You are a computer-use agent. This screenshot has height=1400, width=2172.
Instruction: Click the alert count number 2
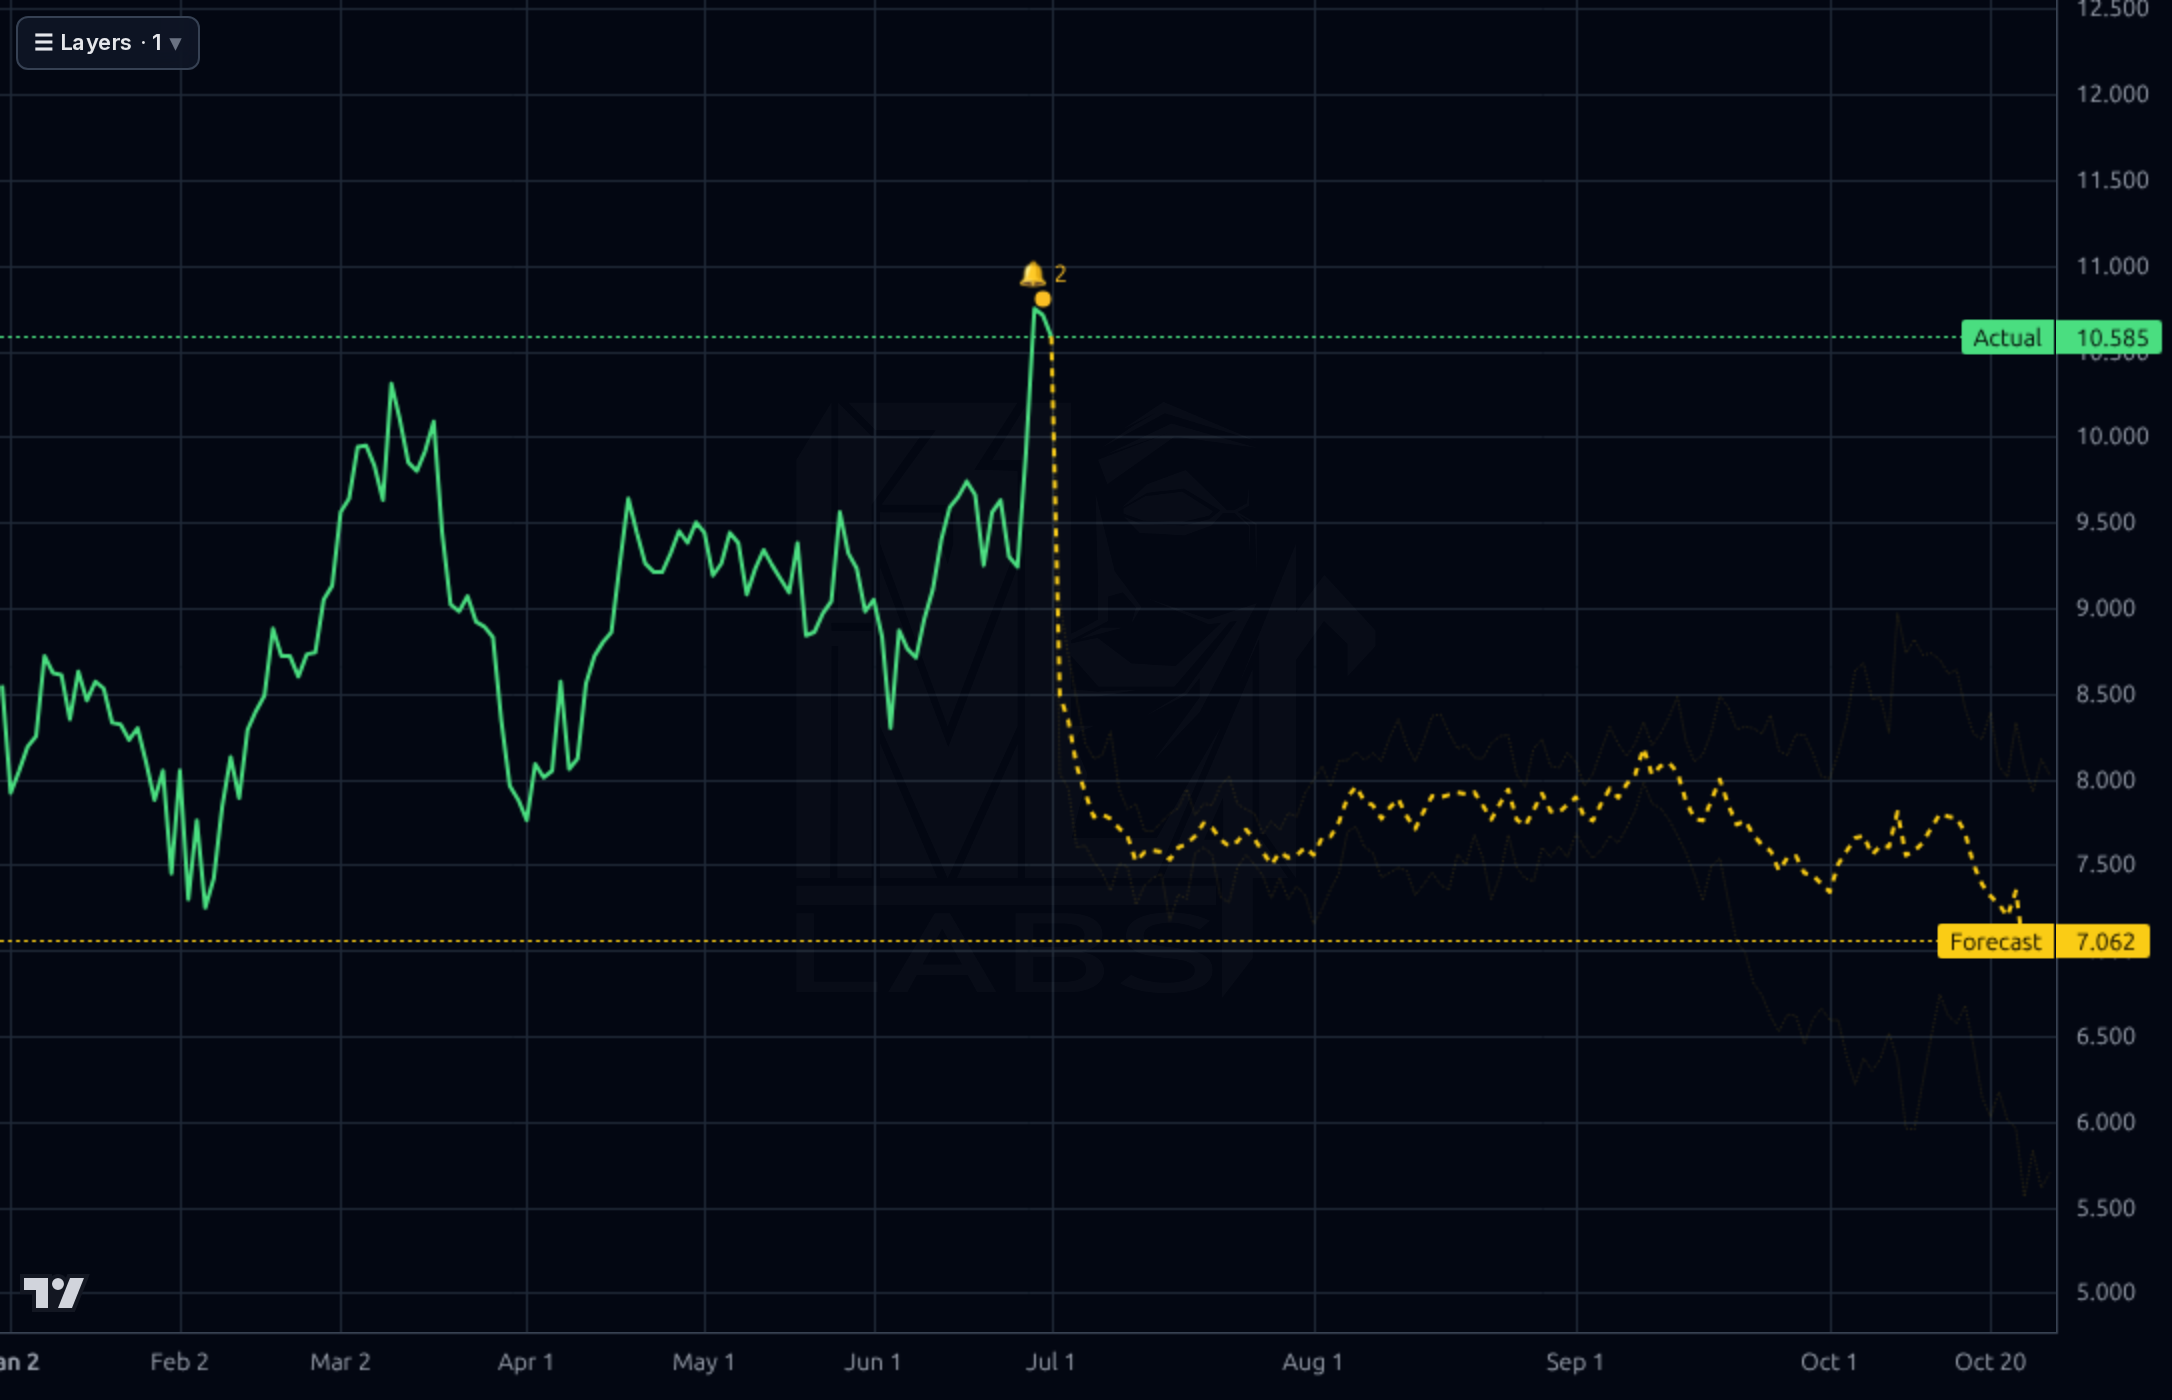(1060, 274)
